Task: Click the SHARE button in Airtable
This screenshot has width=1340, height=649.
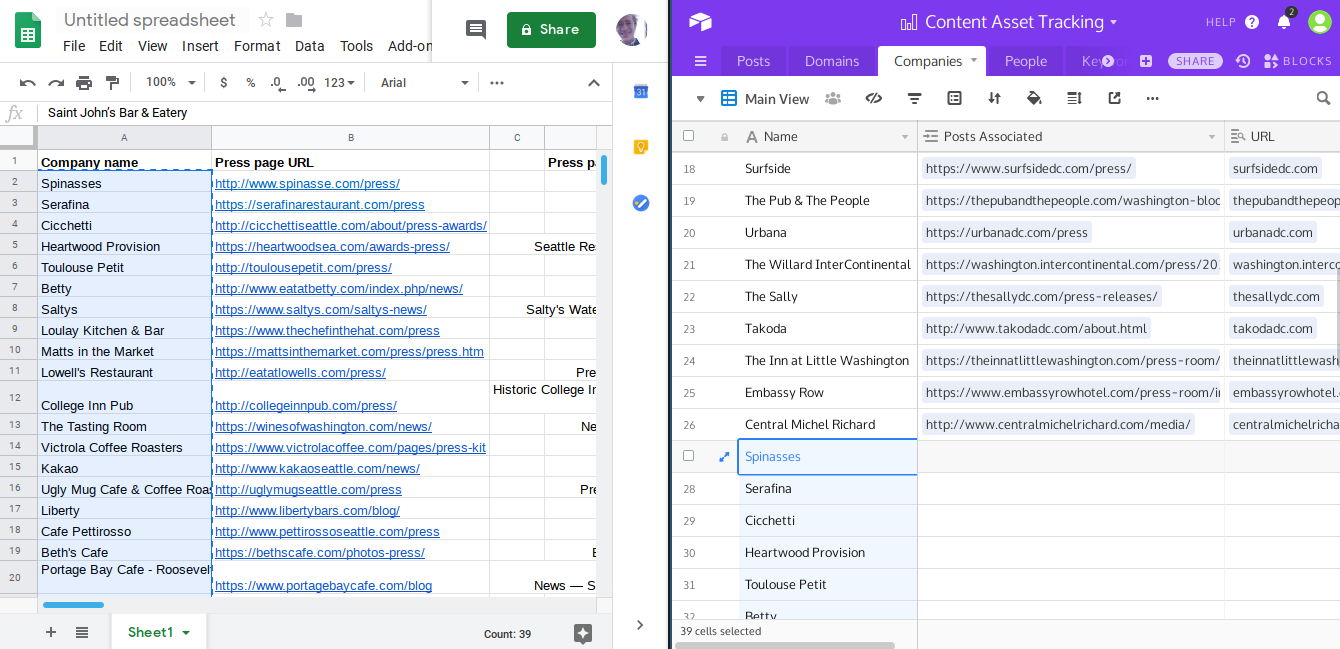Action: coord(1195,61)
